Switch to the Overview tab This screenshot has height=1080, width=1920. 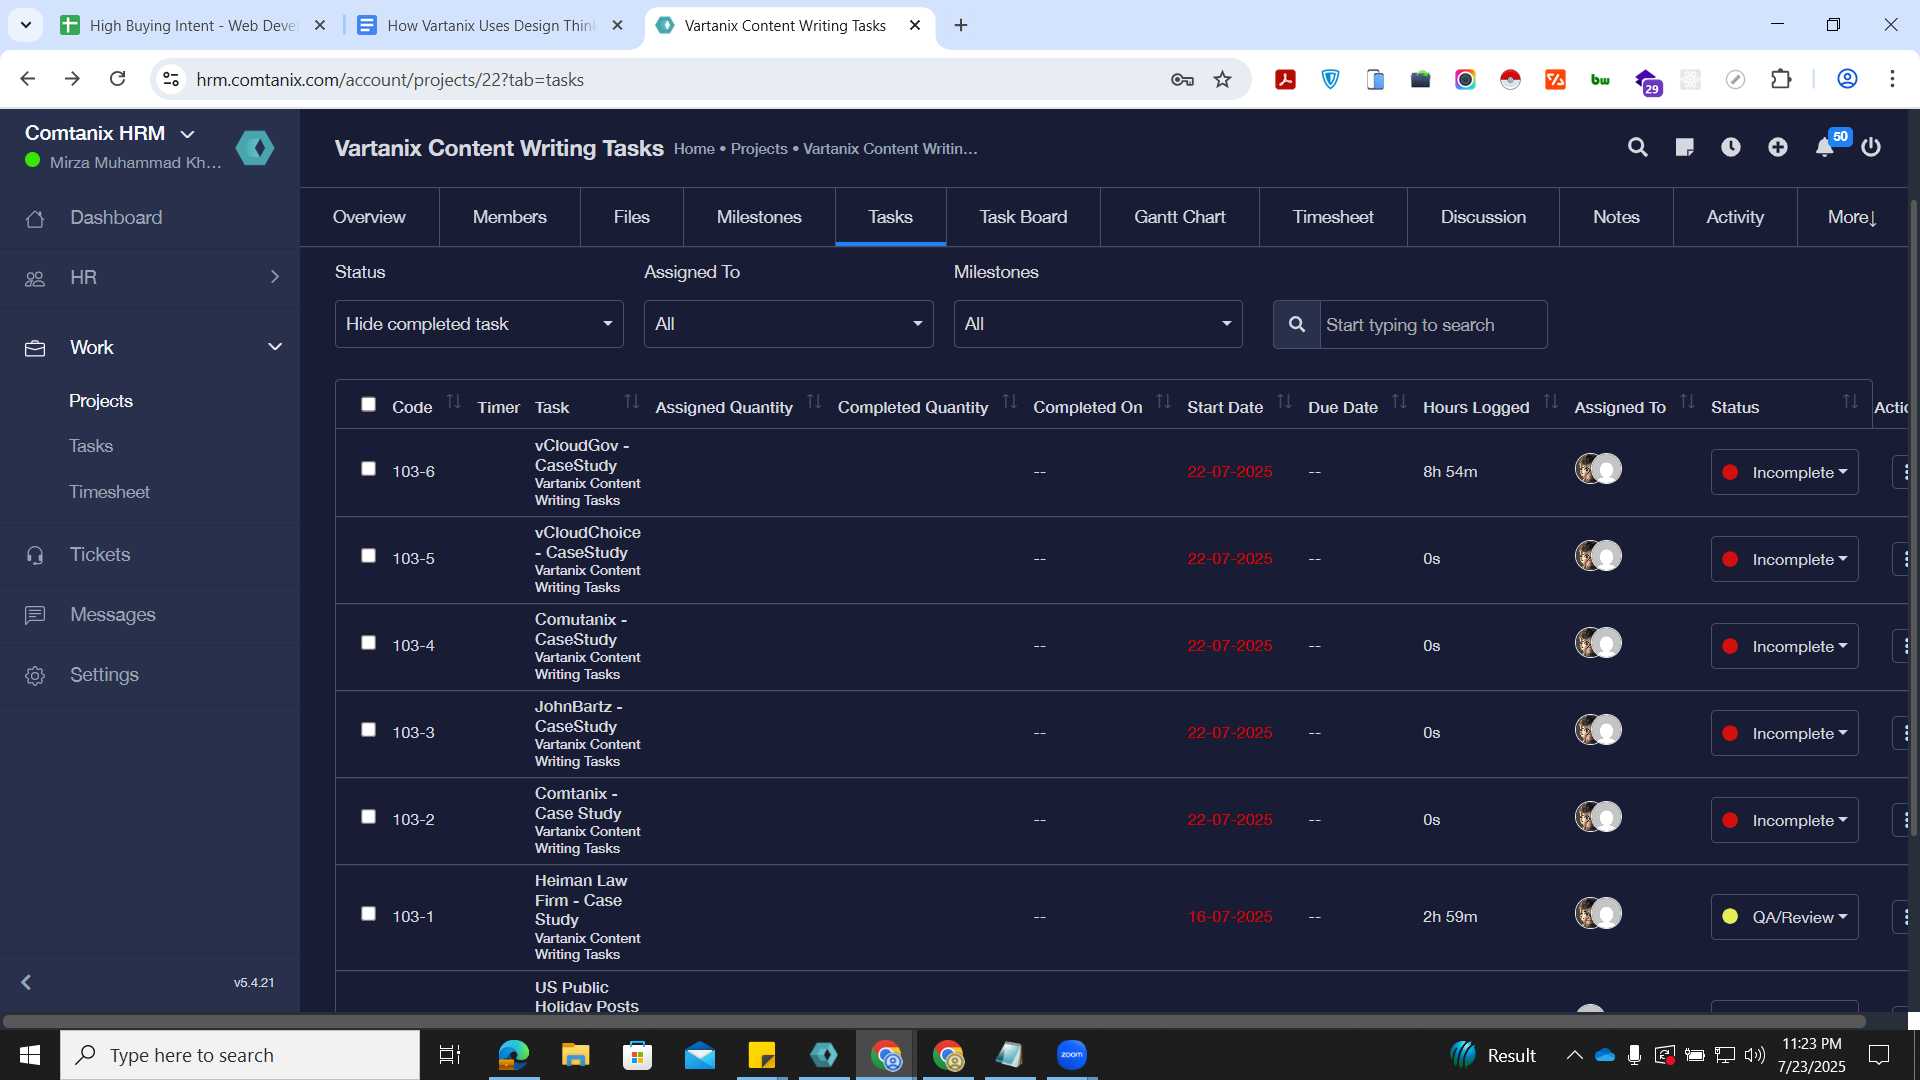[369, 217]
